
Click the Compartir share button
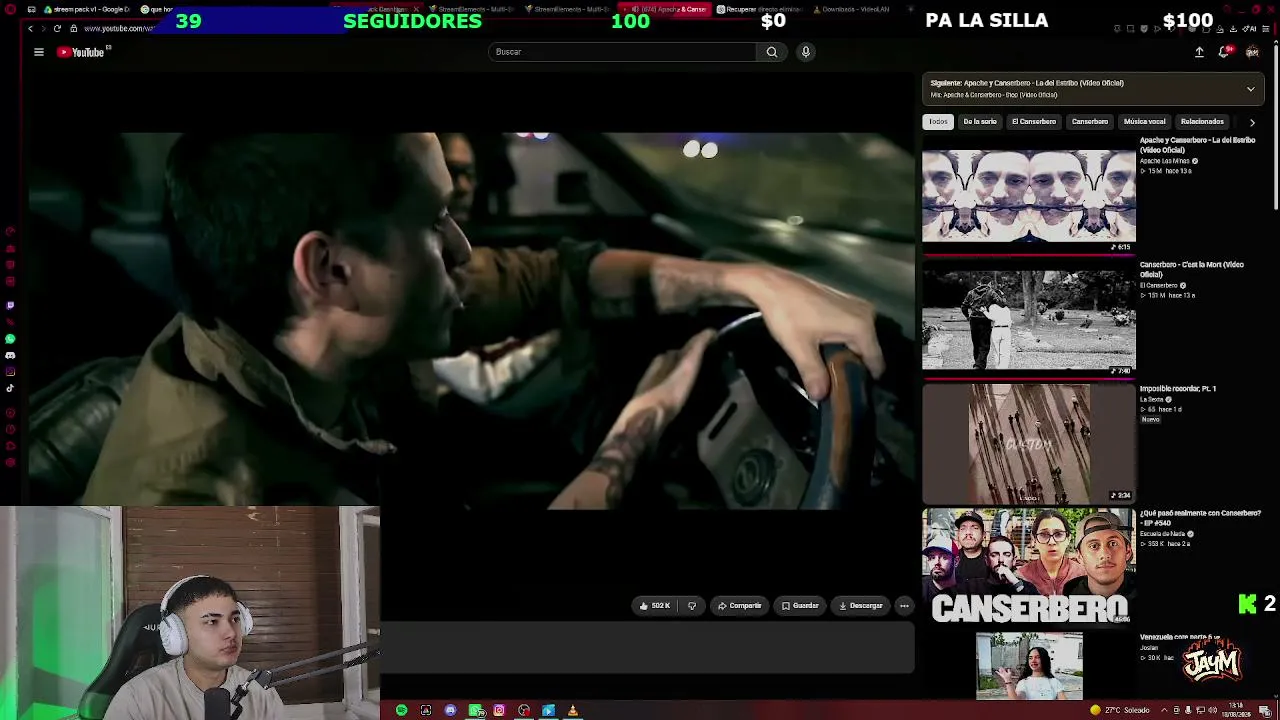click(740, 606)
